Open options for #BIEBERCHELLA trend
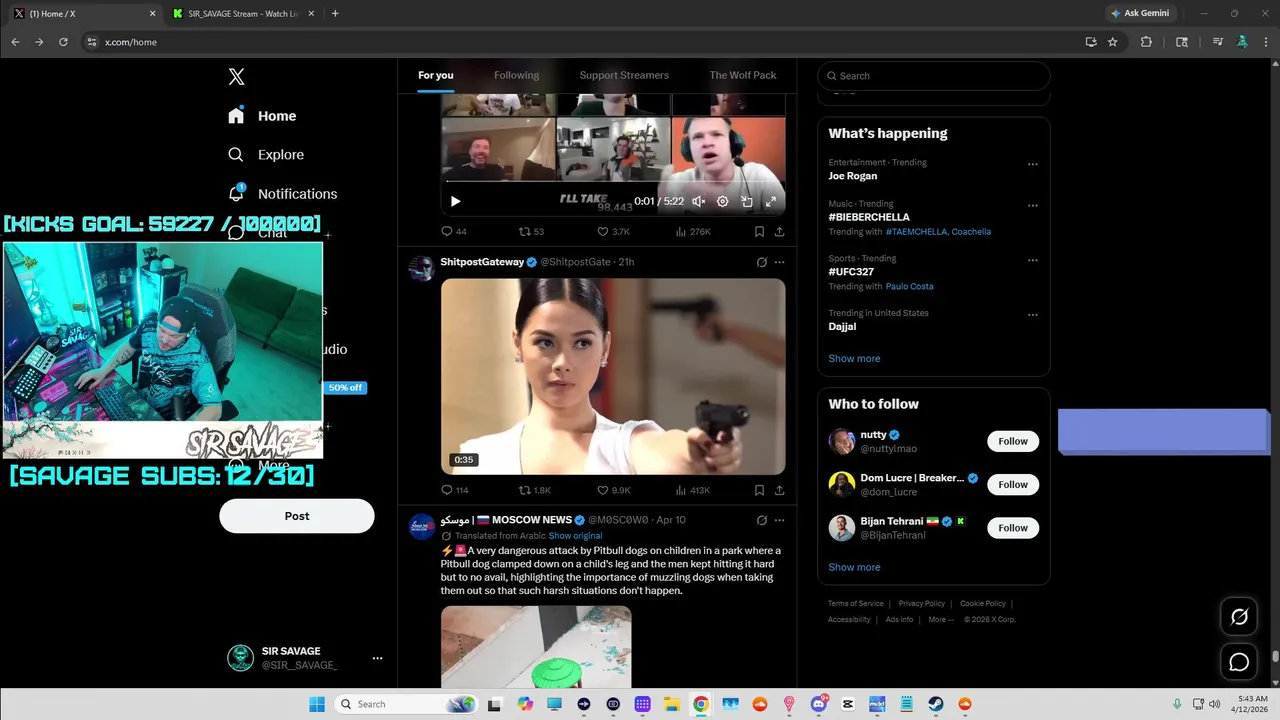The height and width of the screenshot is (720, 1280). (x=1033, y=206)
